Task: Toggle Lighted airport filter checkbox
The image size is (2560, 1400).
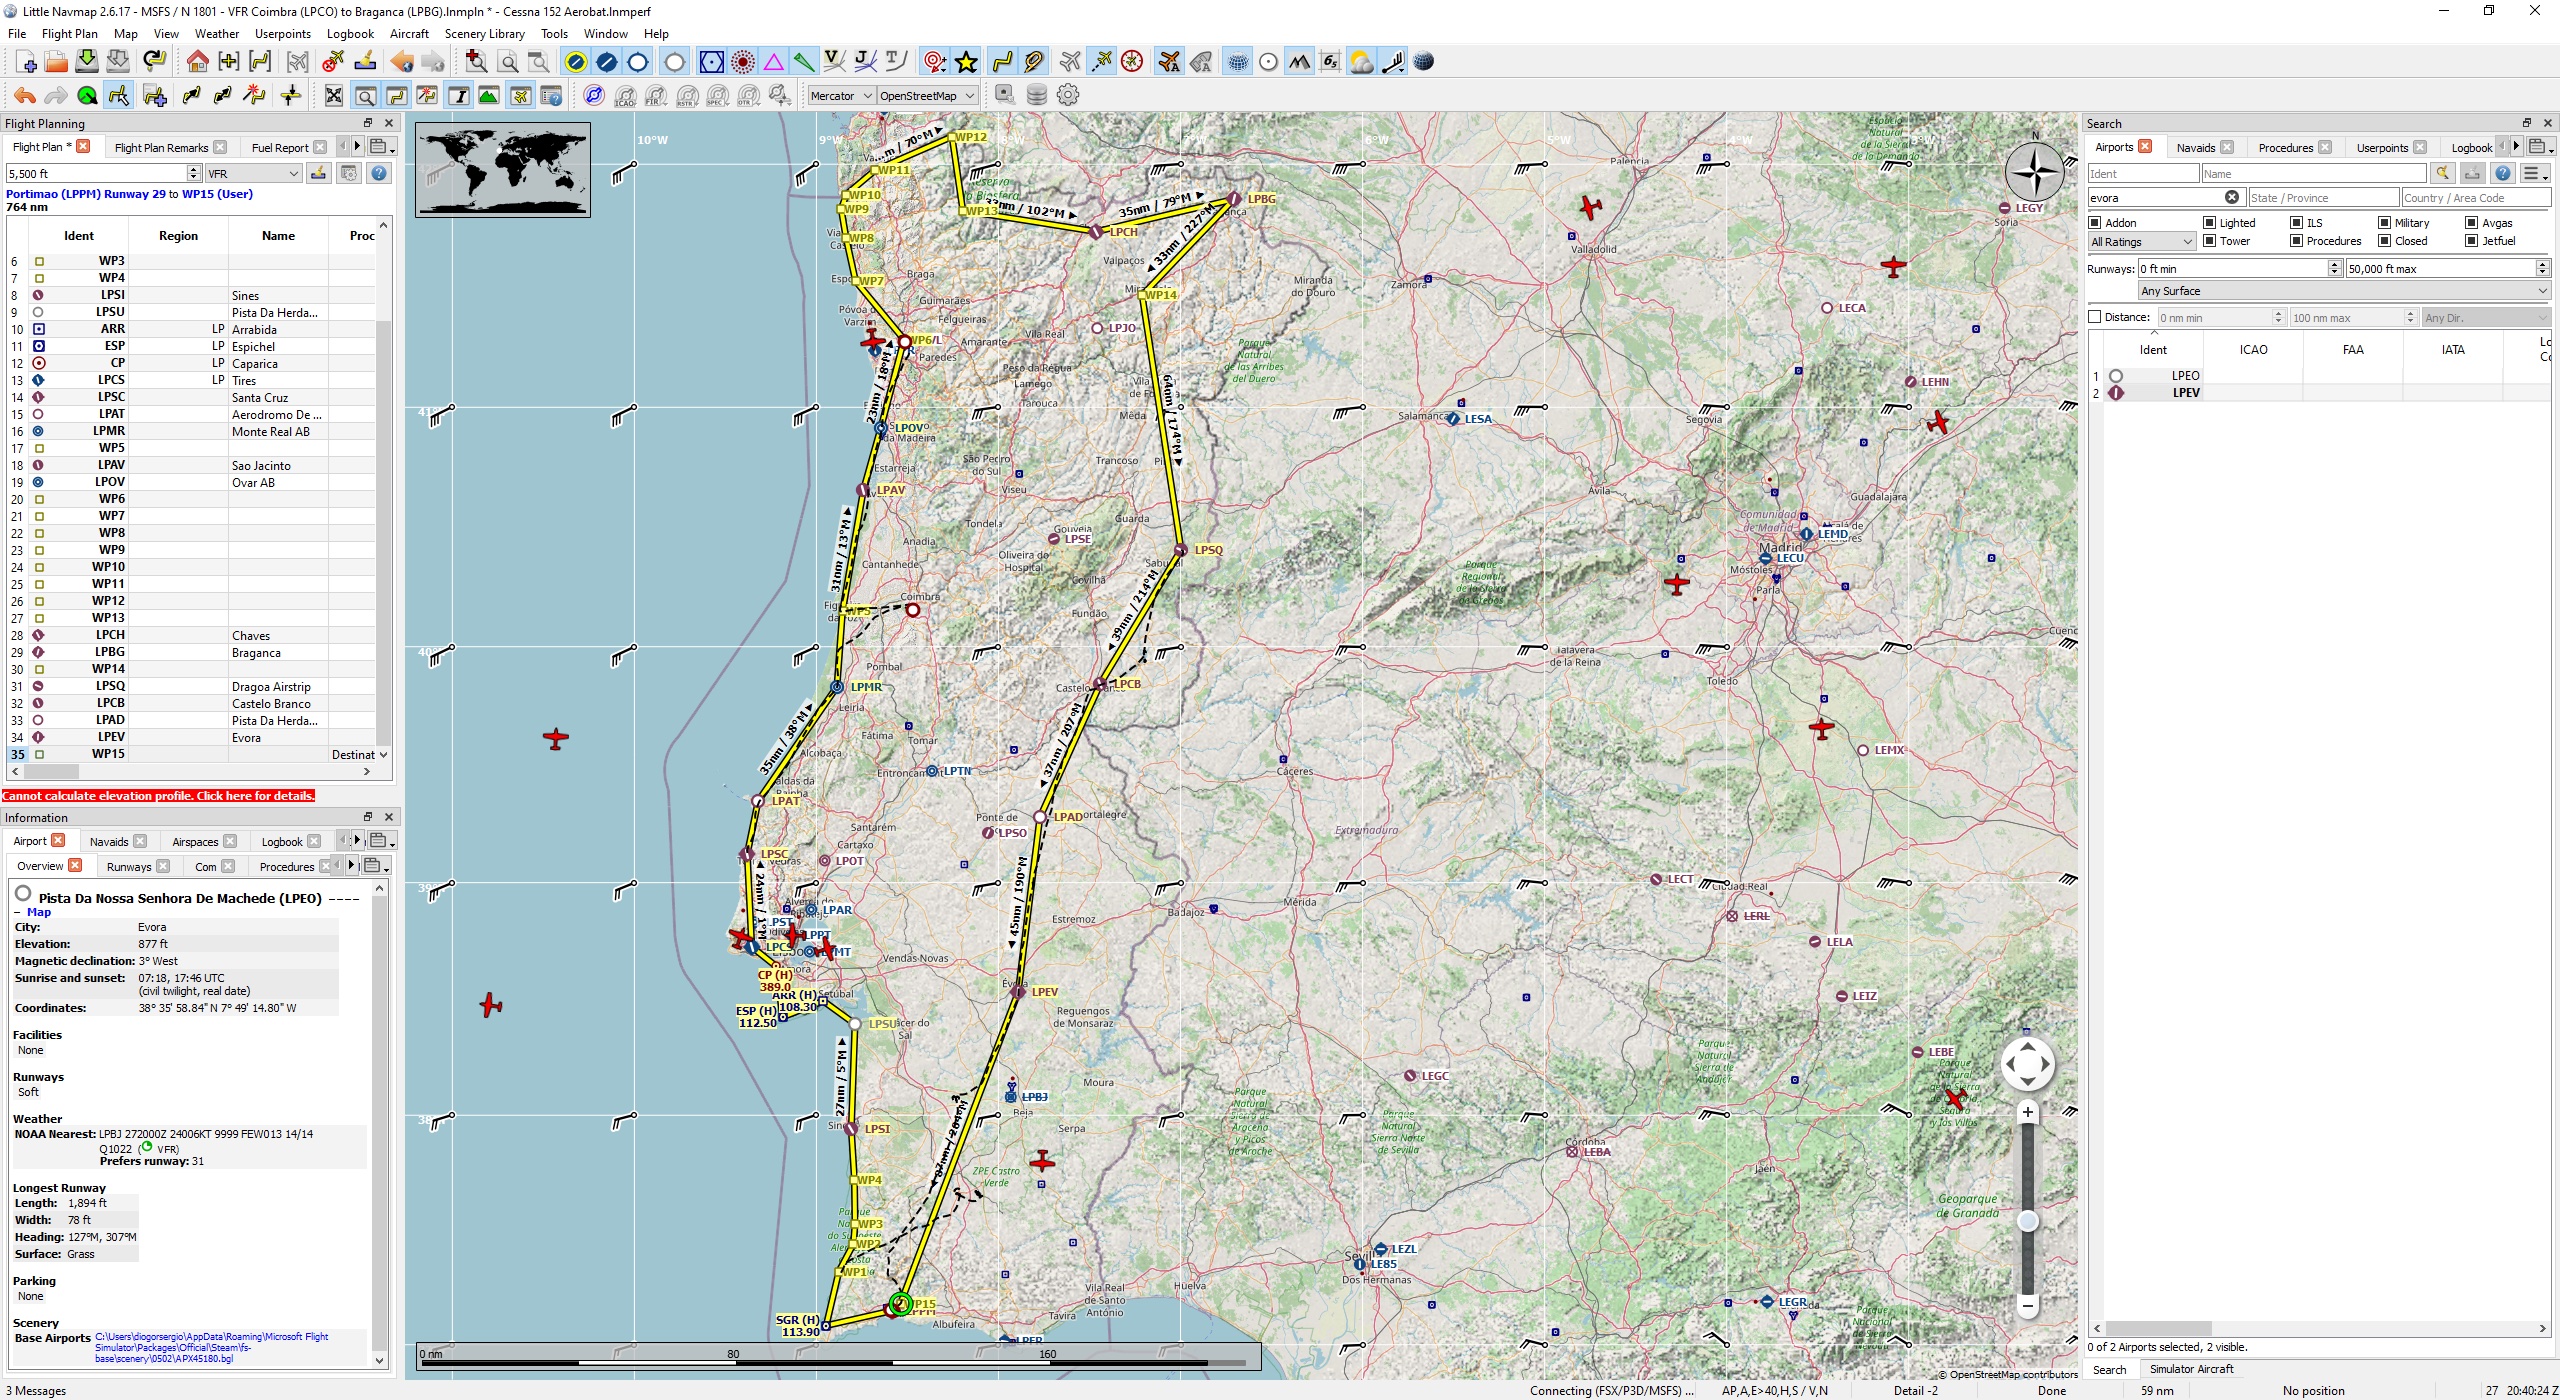Action: pos(2210,223)
